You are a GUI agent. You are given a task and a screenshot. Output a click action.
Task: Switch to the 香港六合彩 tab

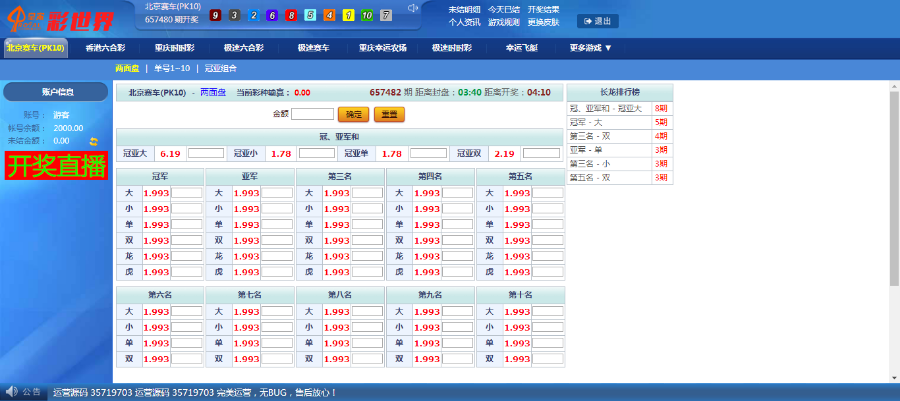106,48
